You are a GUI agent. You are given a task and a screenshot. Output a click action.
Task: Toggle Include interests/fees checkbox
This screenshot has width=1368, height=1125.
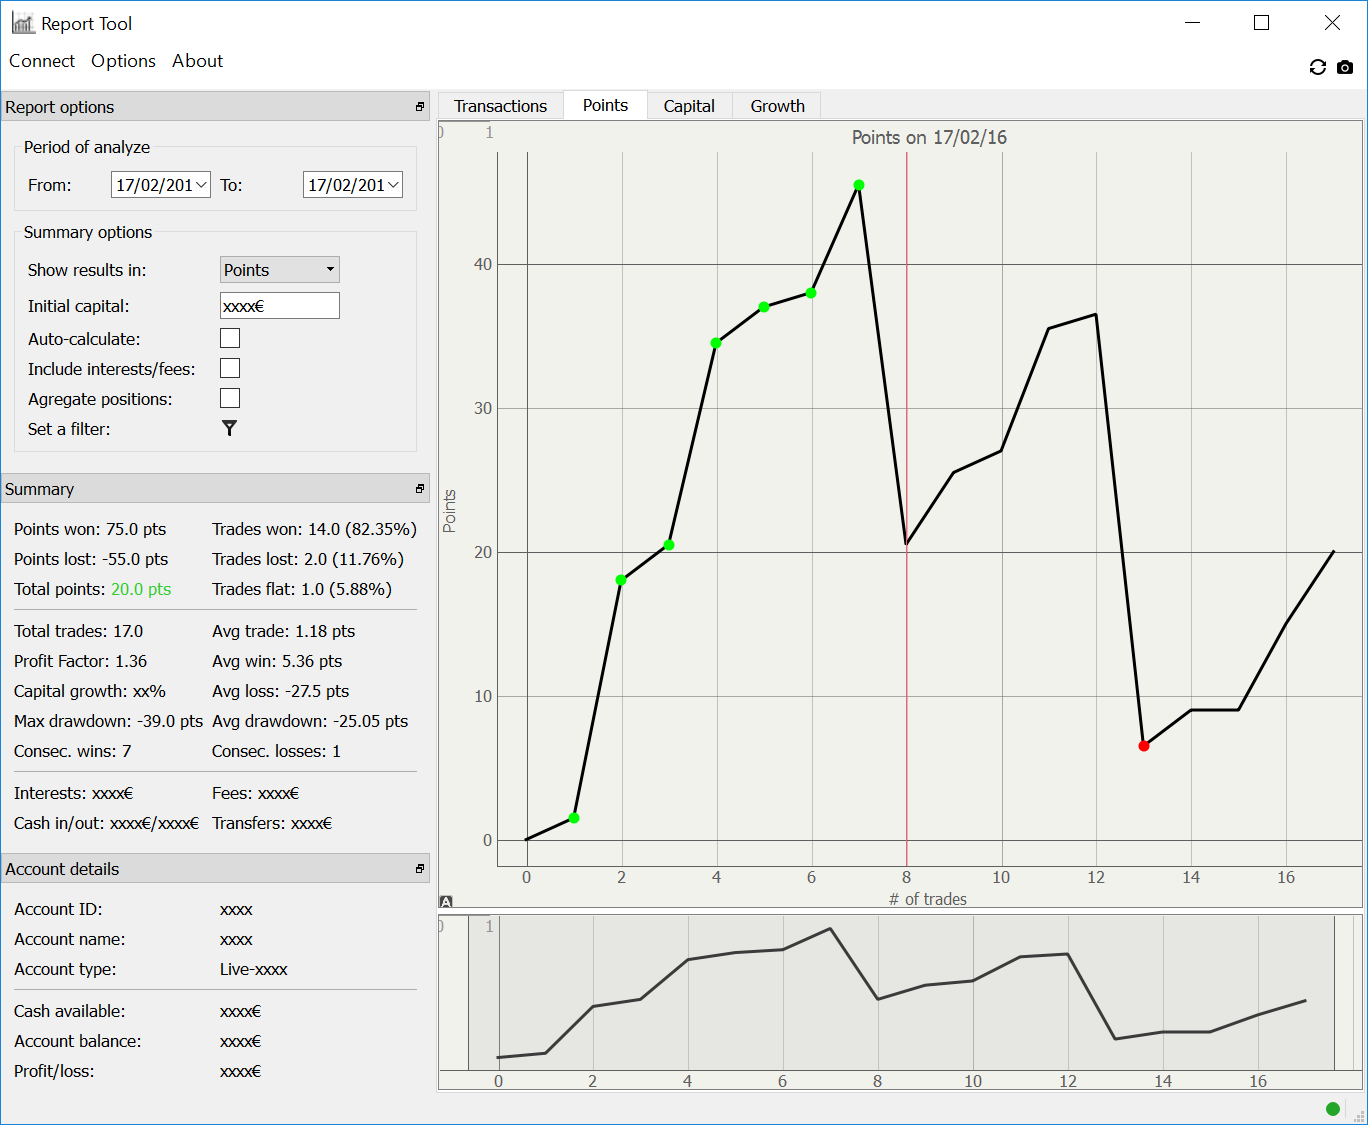tap(230, 368)
